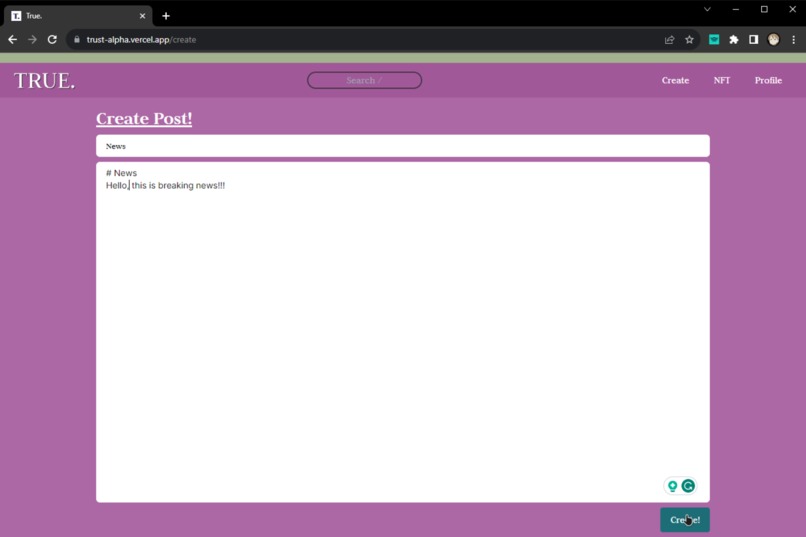Click the browser forward arrow
The height and width of the screenshot is (537, 806).
point(32,40)
